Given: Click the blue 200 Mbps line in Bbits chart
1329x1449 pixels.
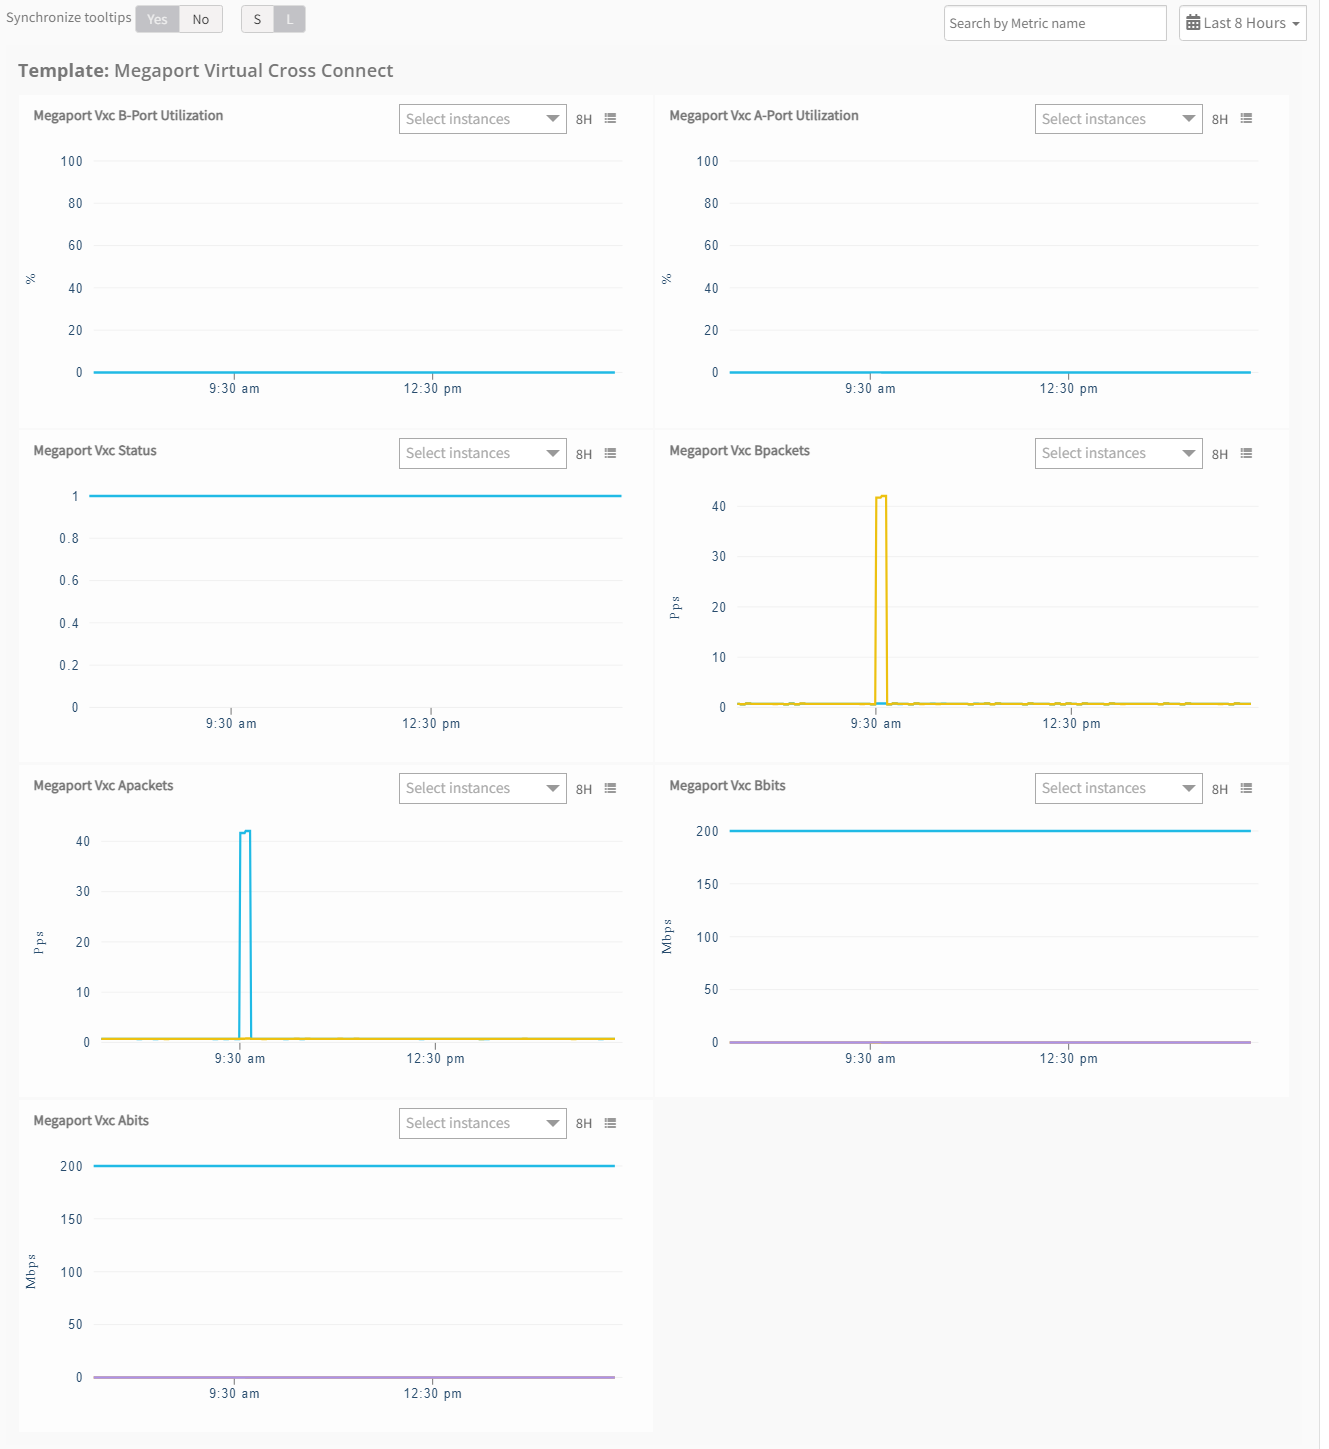Looking at the screenshot, I should (x=990, y=831).
